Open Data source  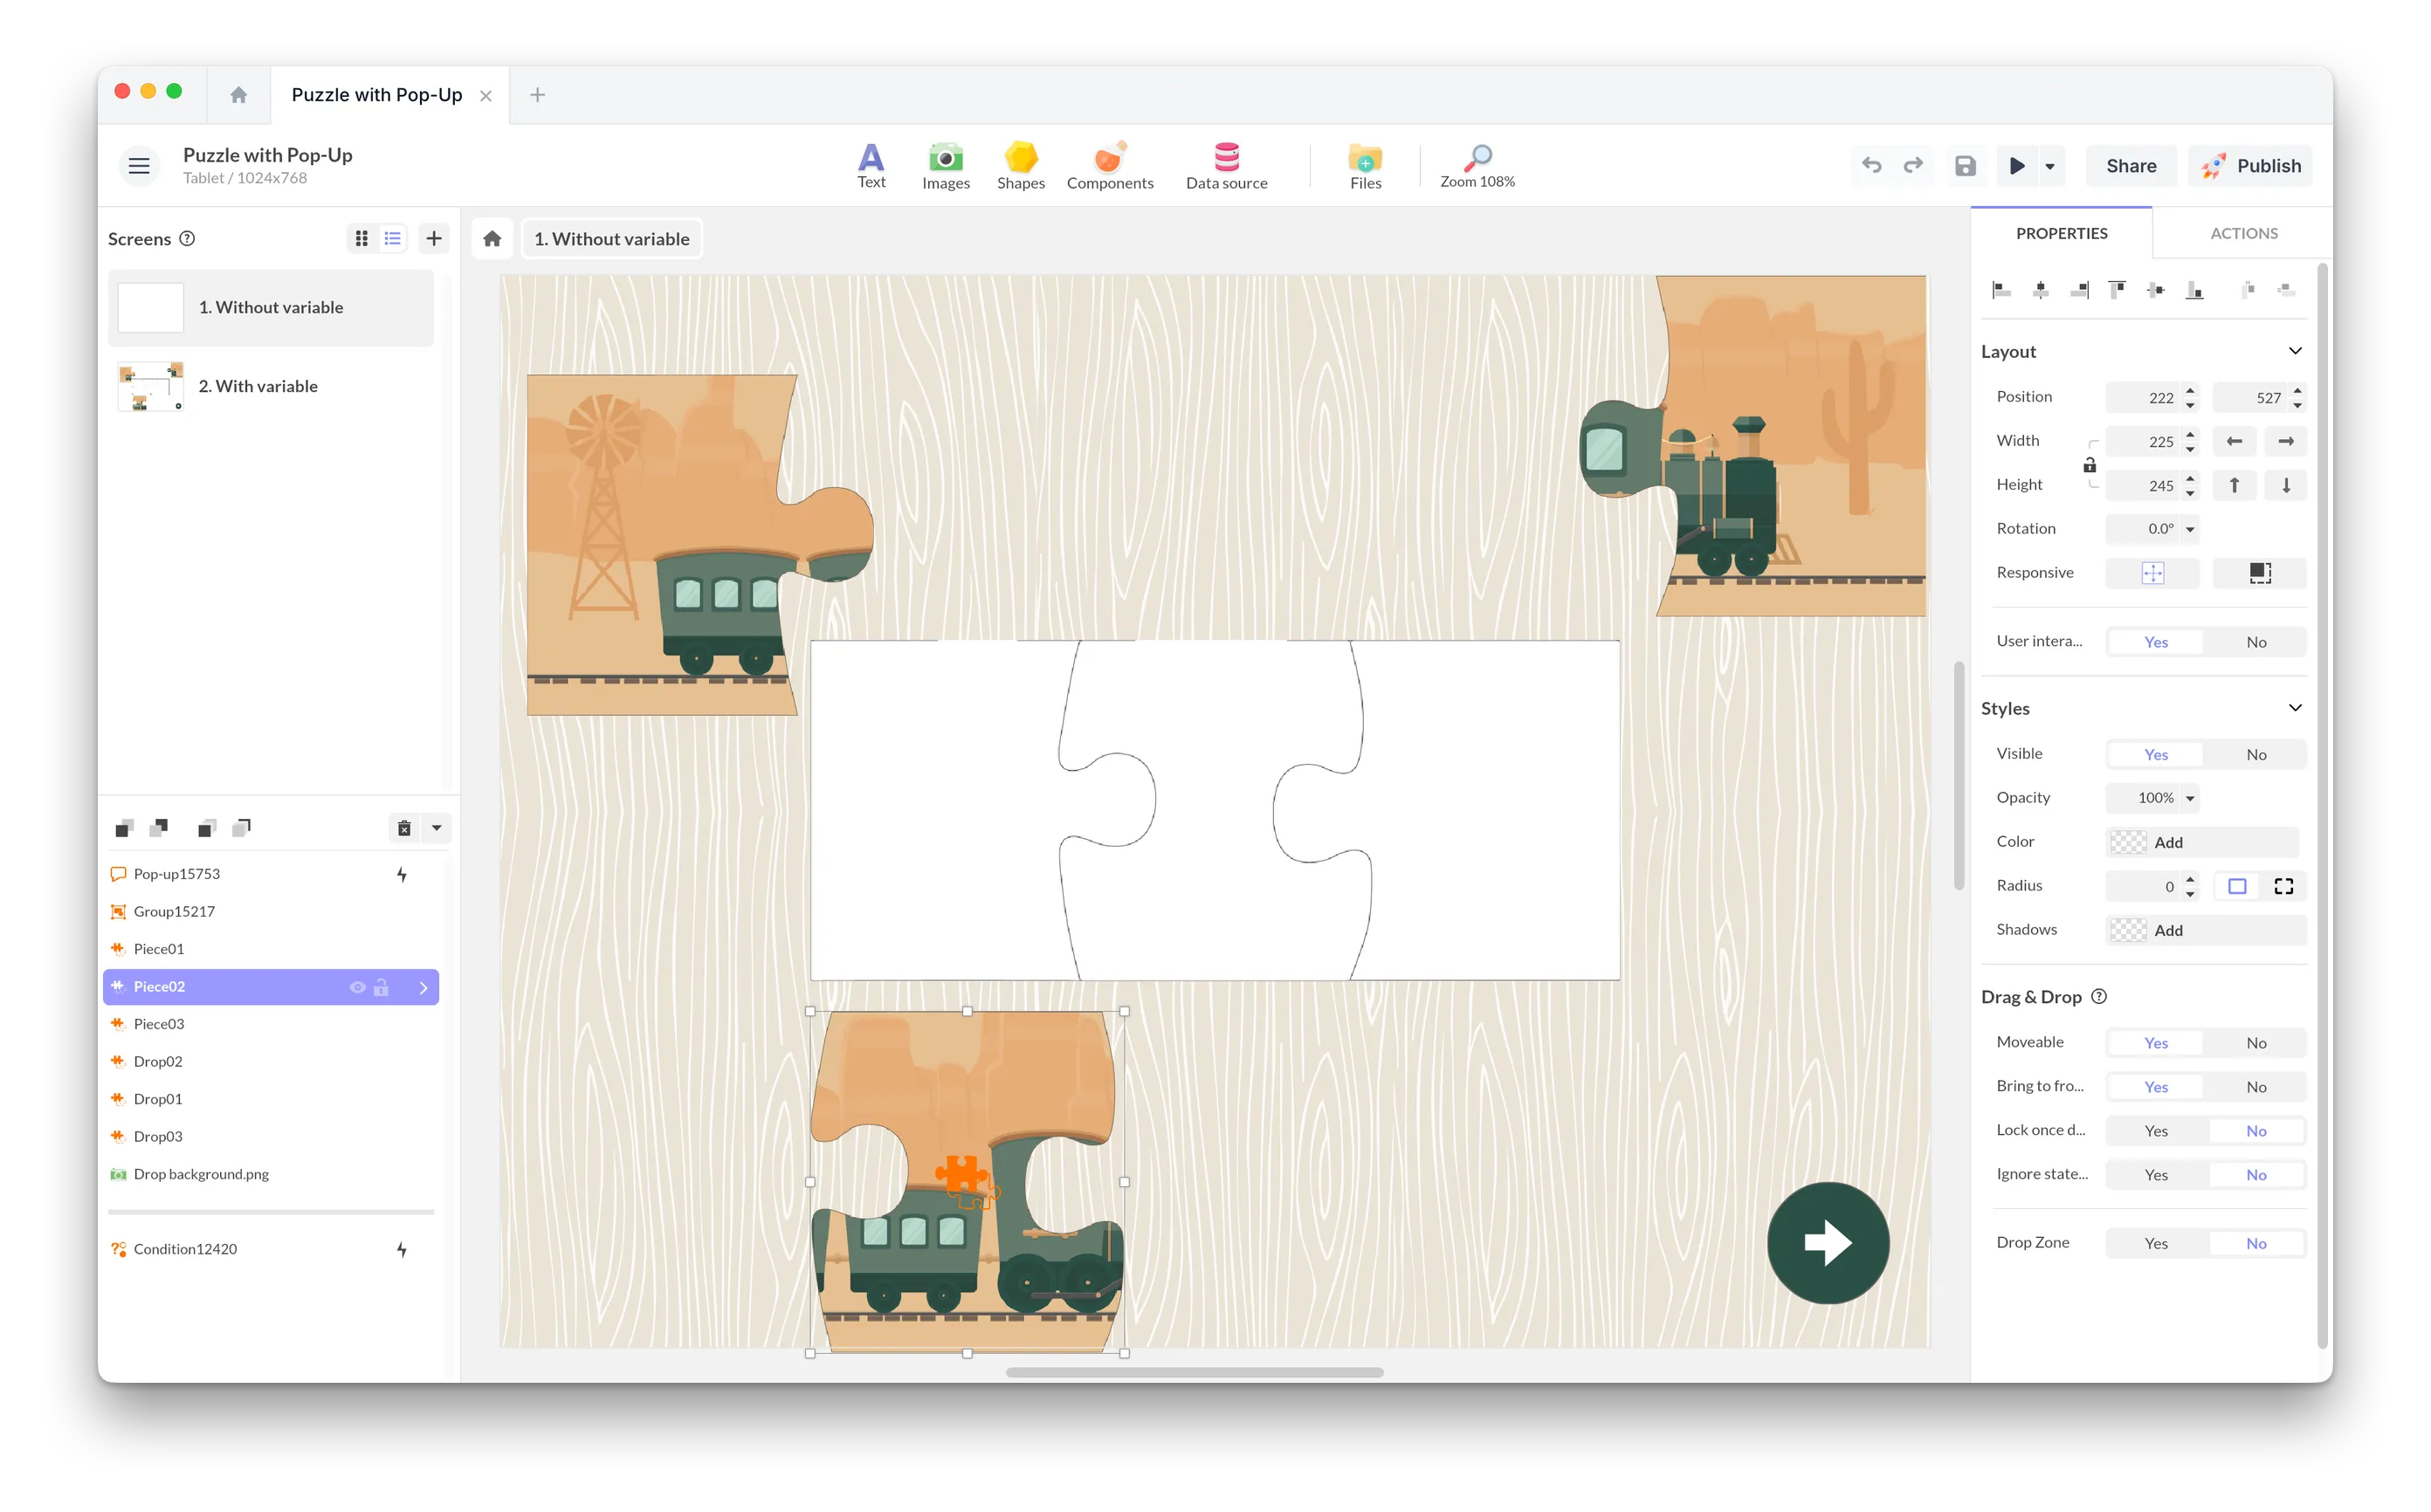point(1226,165)
